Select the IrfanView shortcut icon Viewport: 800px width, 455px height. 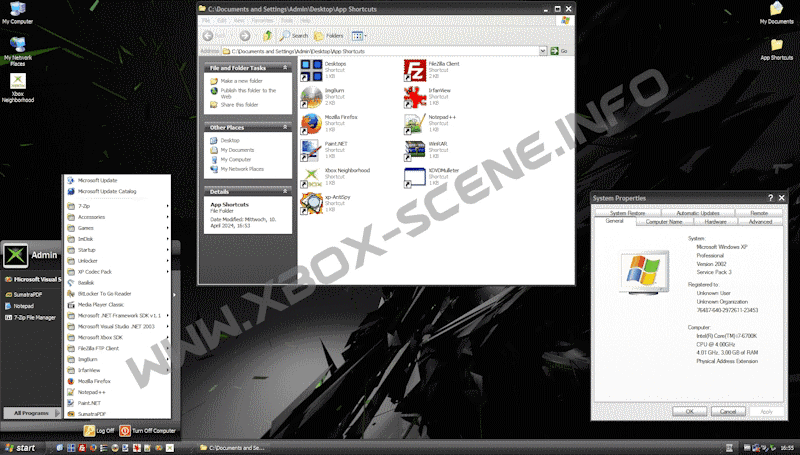[x=415, y=97]
